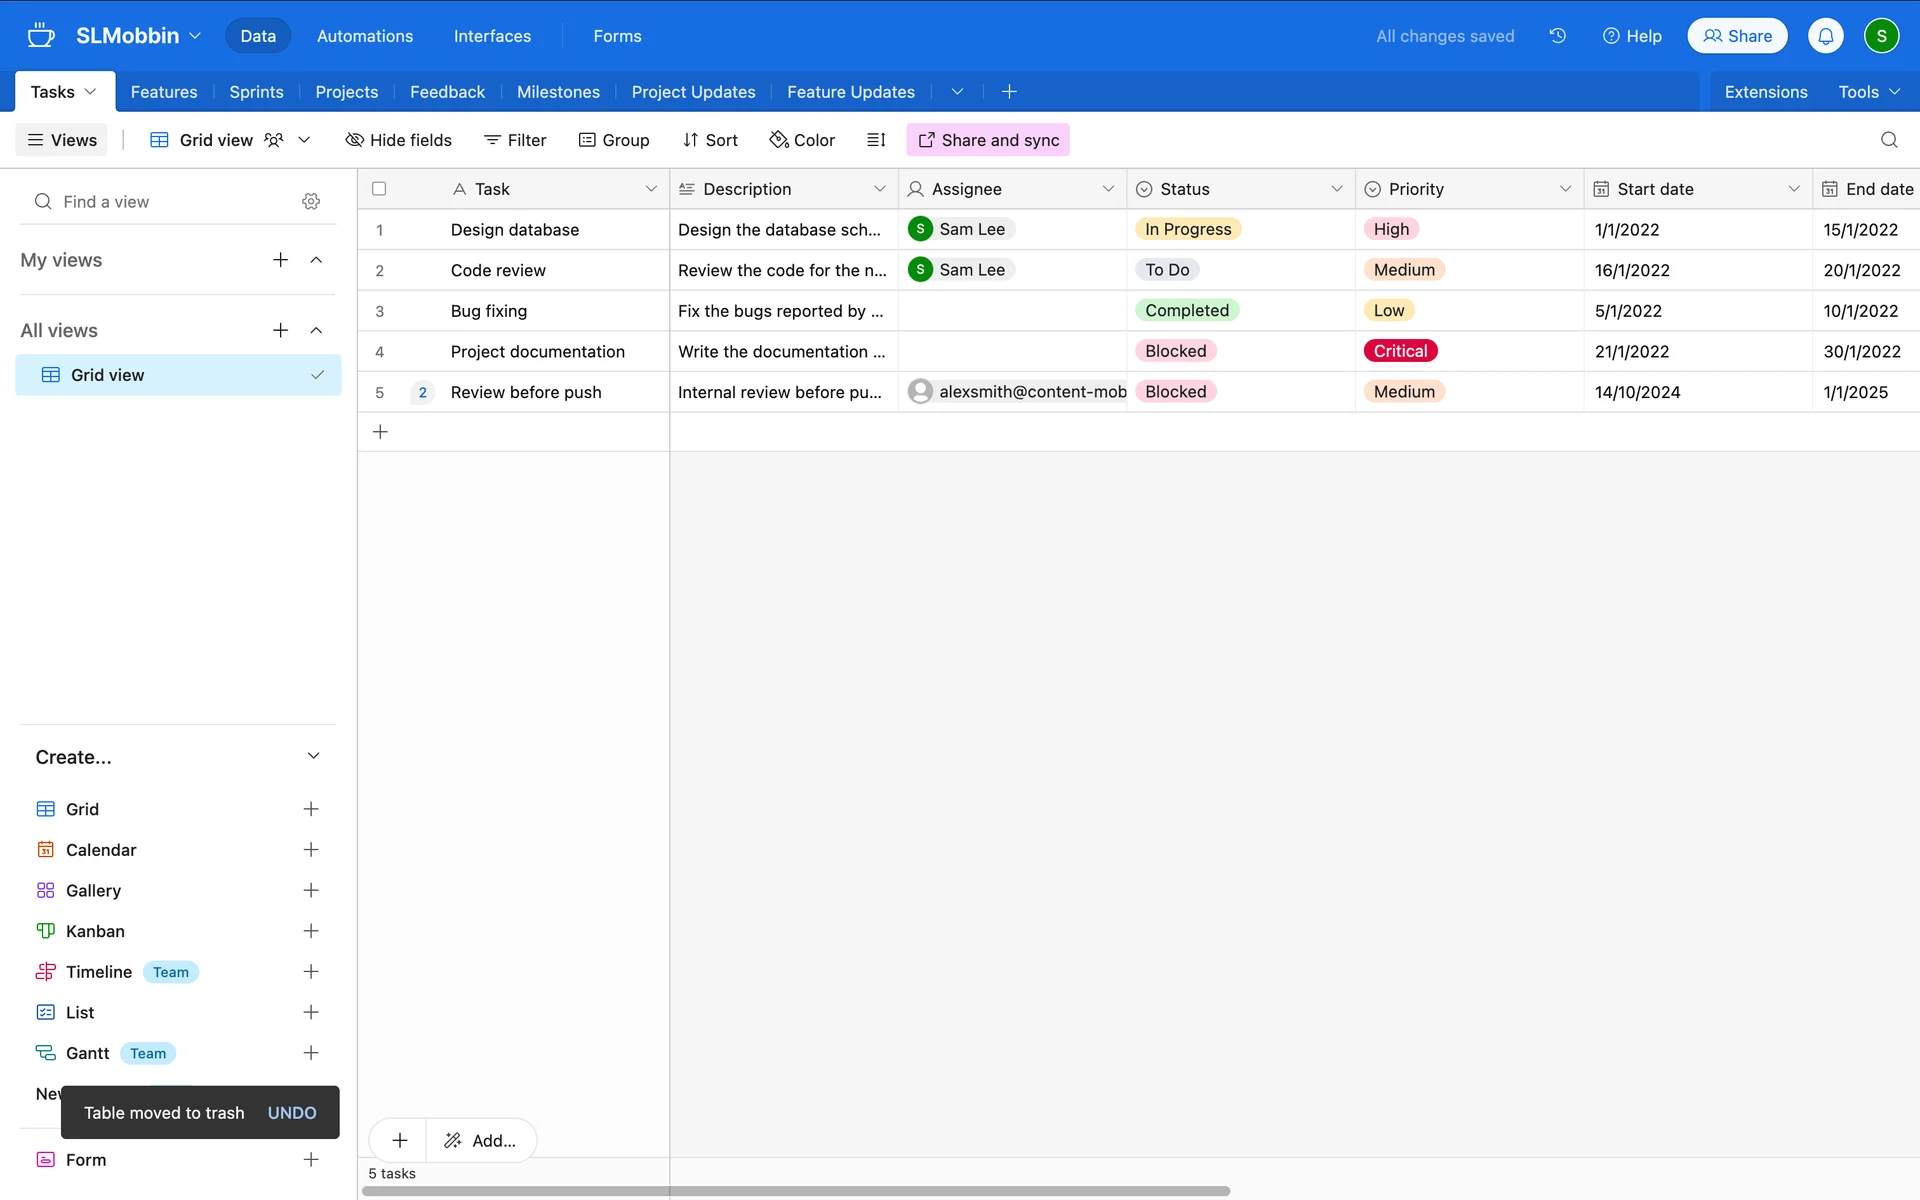This screenshot has height=1200, width=1920.
Task: Toggle the Views sidebar button
Action: pos(62,140)
